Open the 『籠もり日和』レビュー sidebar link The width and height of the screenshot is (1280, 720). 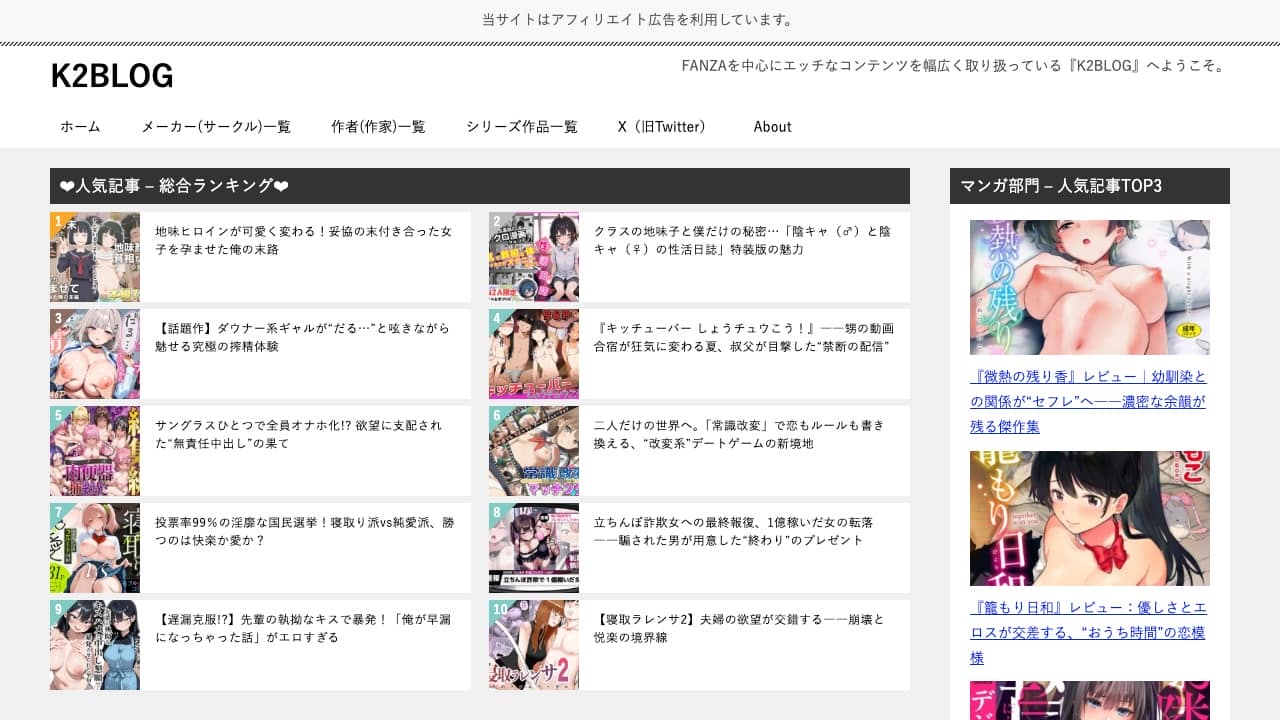[x=1088, y=633]
